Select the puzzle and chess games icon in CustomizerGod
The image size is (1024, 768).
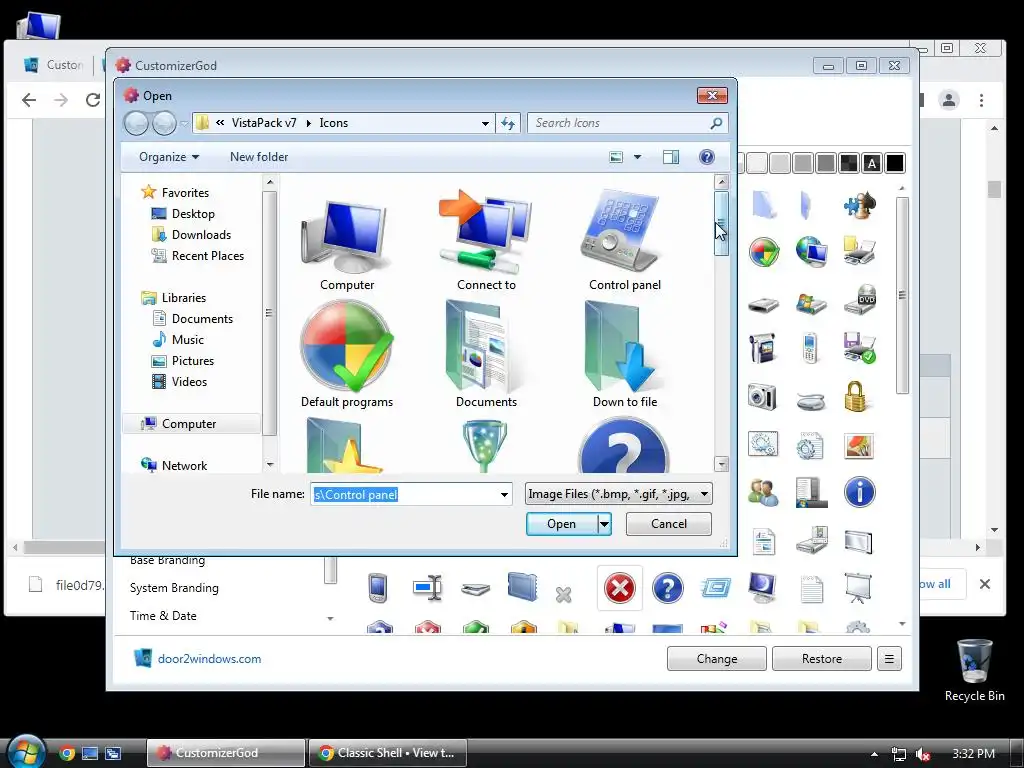tap(859, 205)
